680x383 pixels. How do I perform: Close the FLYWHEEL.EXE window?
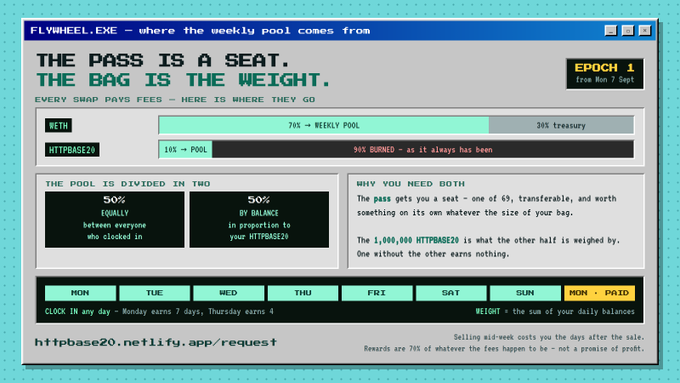645,31
